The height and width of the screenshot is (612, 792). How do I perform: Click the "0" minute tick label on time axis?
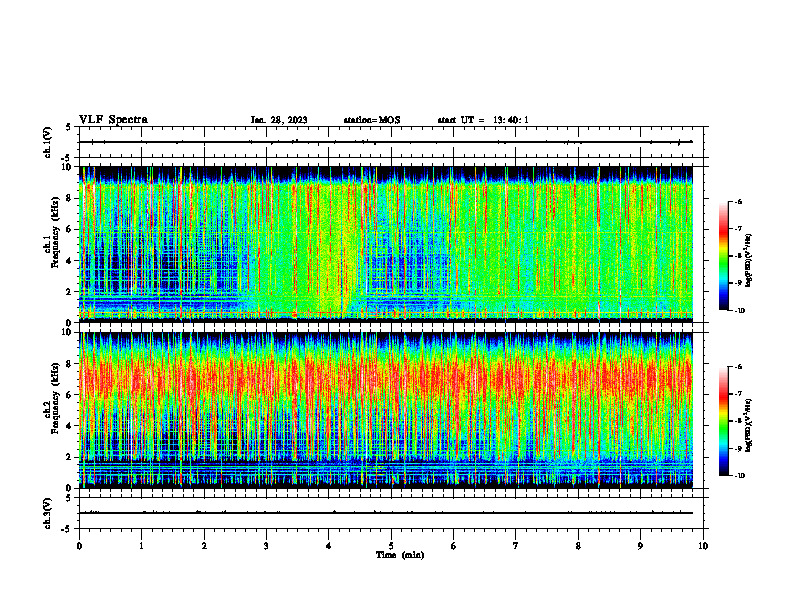[79, 546]
